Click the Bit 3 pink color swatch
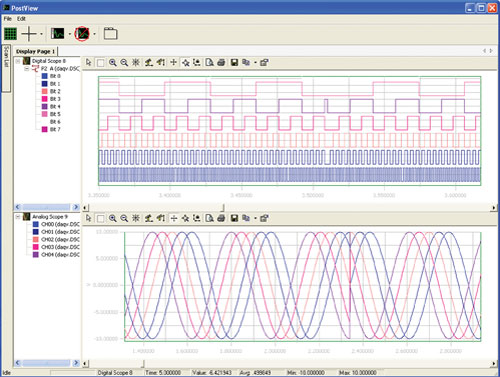500x377 pixels. (x=44, y=99)
